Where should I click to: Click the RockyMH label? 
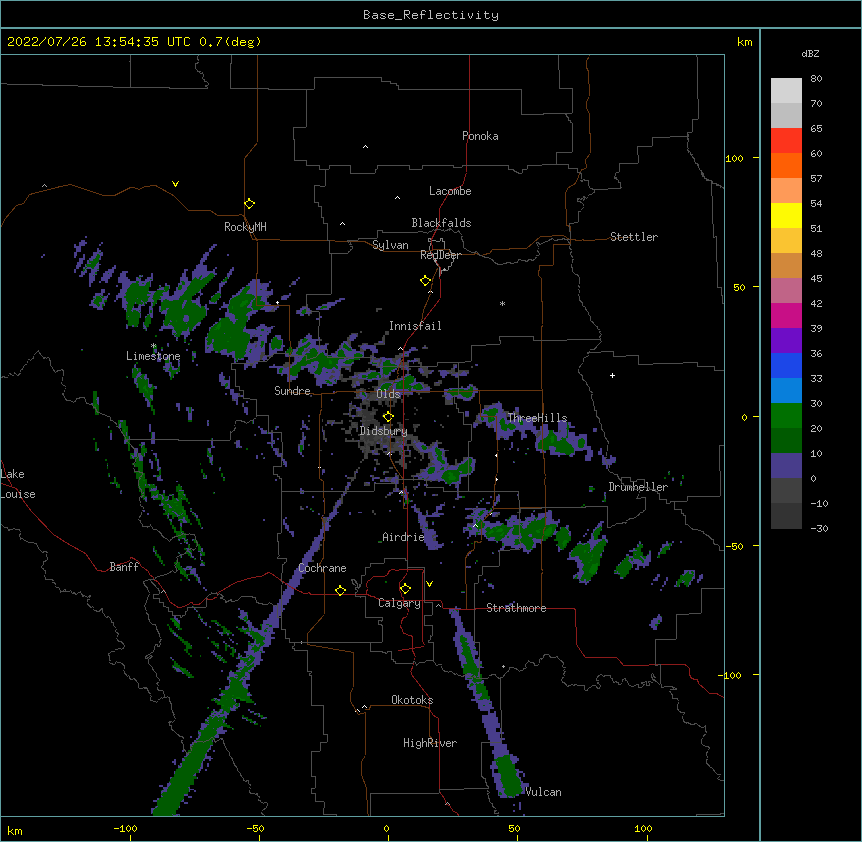245,227
